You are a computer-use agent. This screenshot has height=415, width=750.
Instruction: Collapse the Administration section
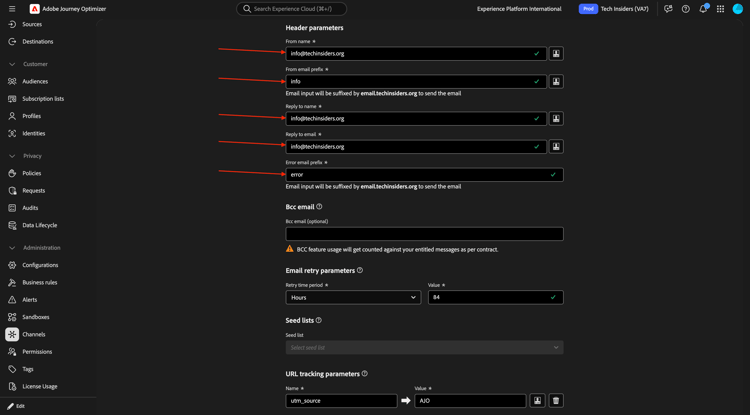tap(12, 248)
